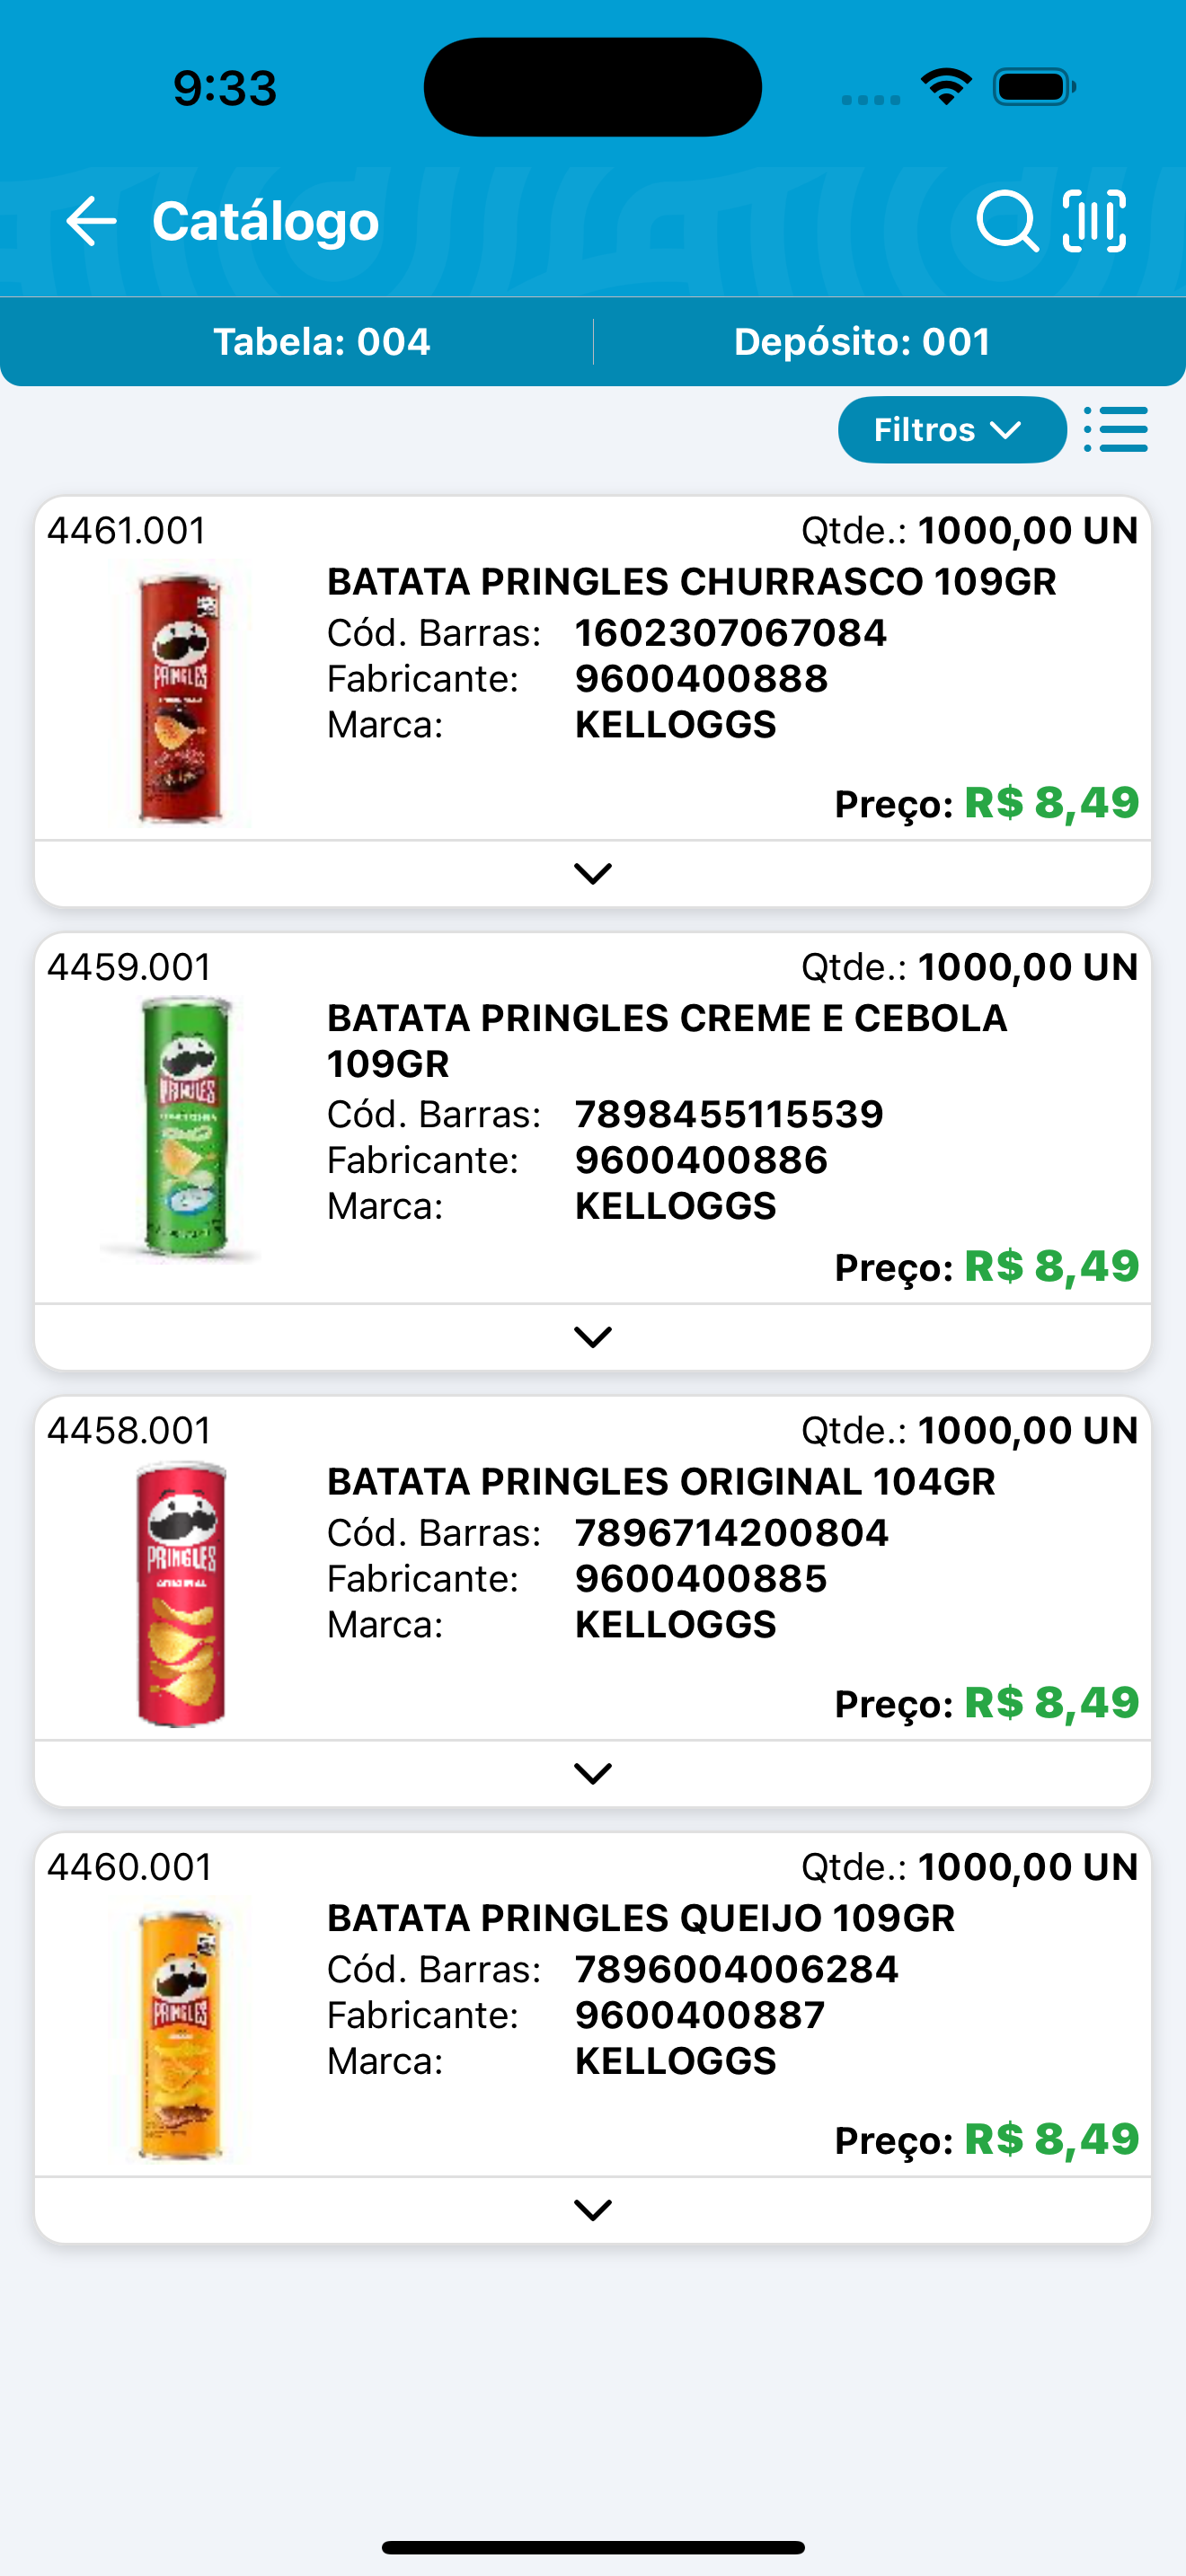1186x2576 pixels.
Task: Expand details for Pringles Creme e Cebola
Action: tap(593, 1337)
